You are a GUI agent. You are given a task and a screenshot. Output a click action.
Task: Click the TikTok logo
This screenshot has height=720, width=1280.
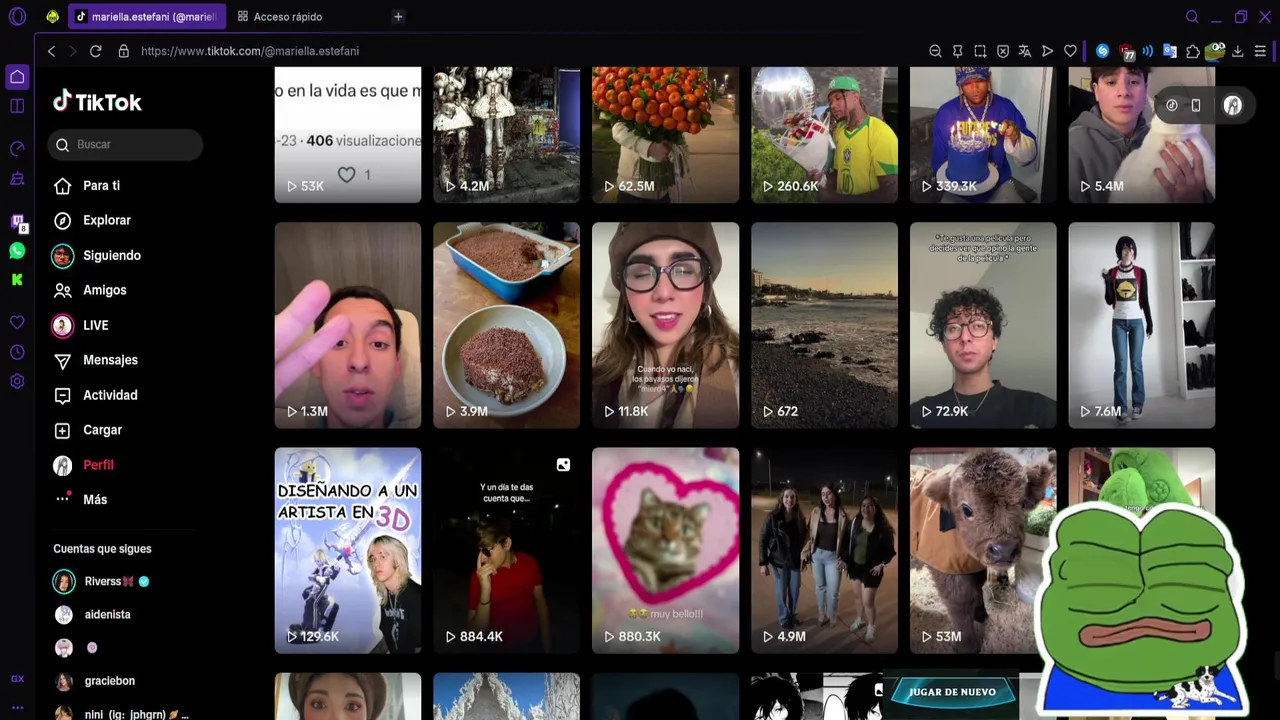[x=97, y=101]
